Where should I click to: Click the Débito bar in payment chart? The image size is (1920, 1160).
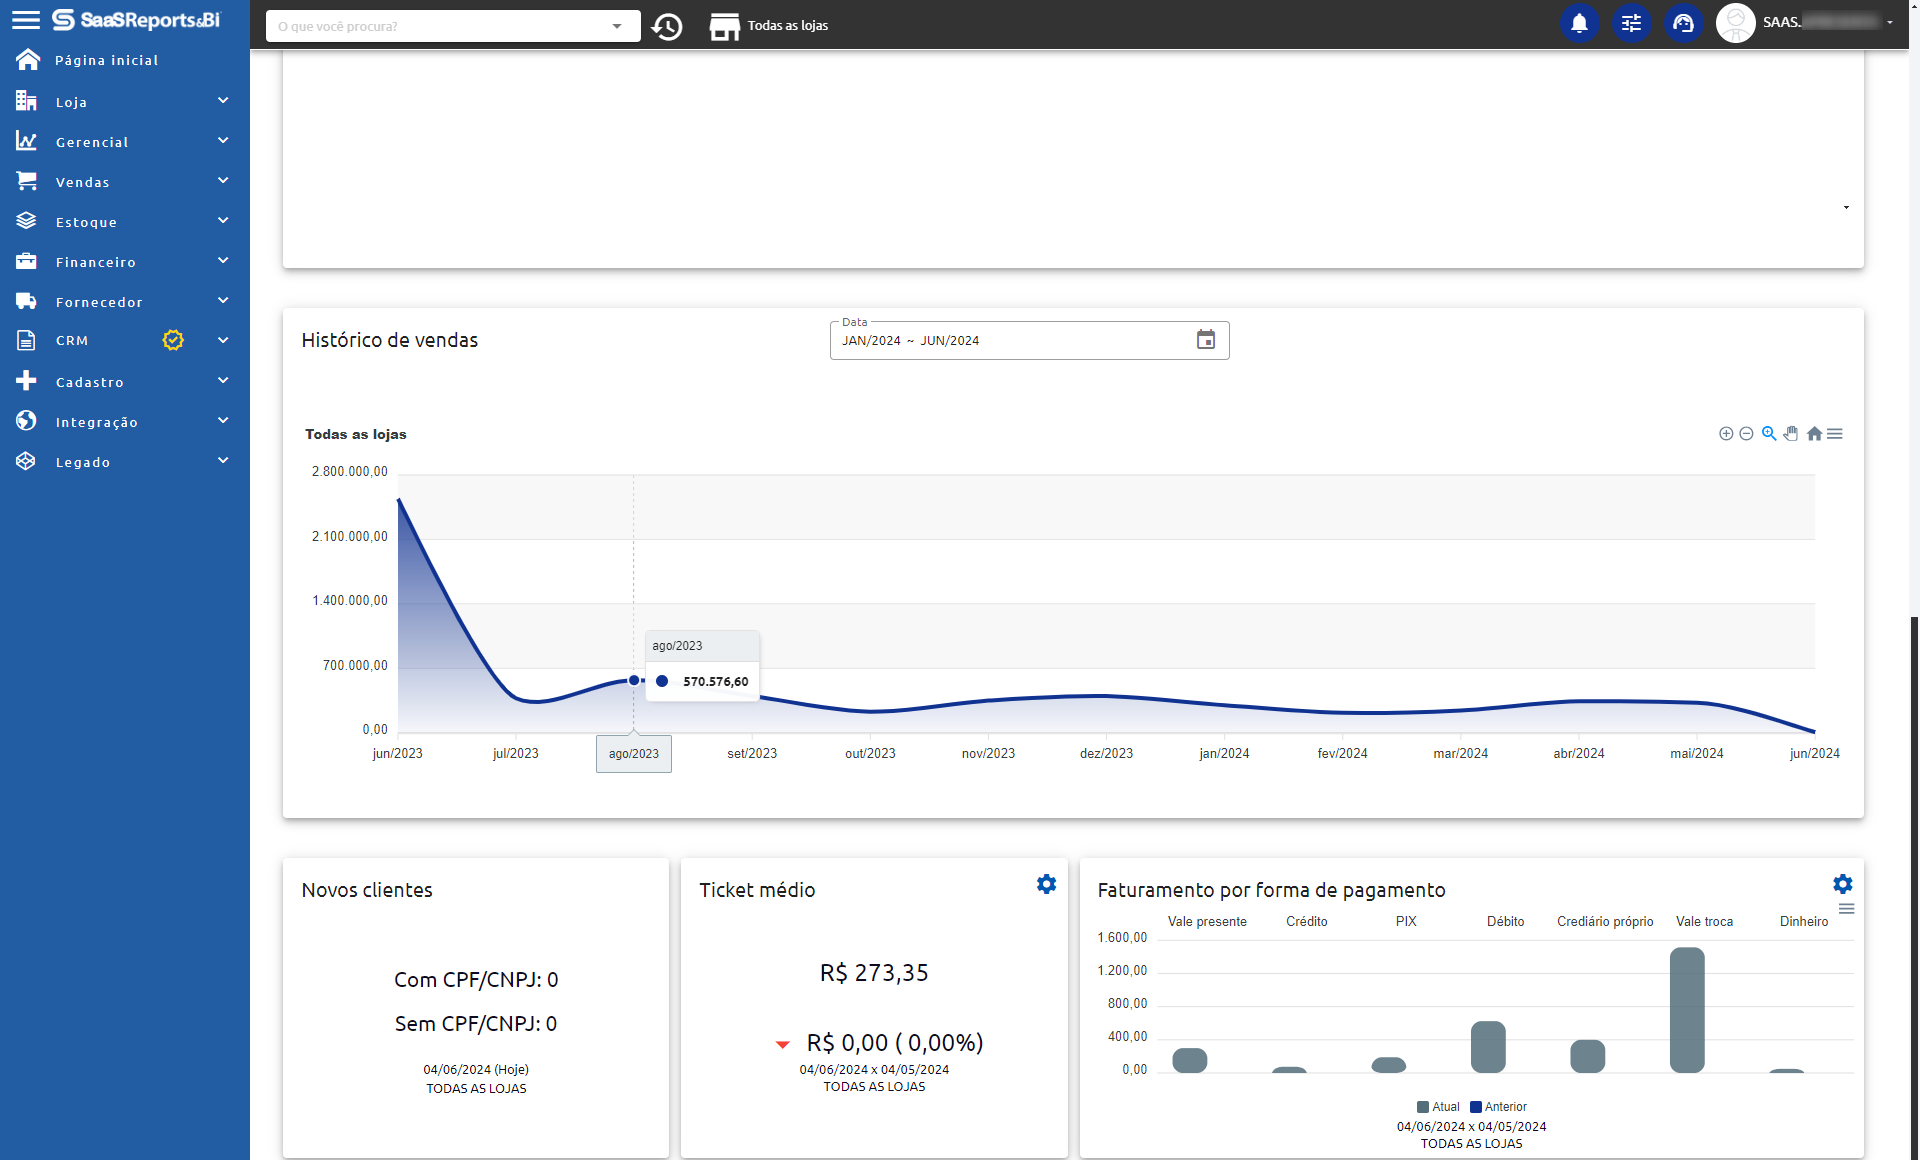[1488, 1047]
